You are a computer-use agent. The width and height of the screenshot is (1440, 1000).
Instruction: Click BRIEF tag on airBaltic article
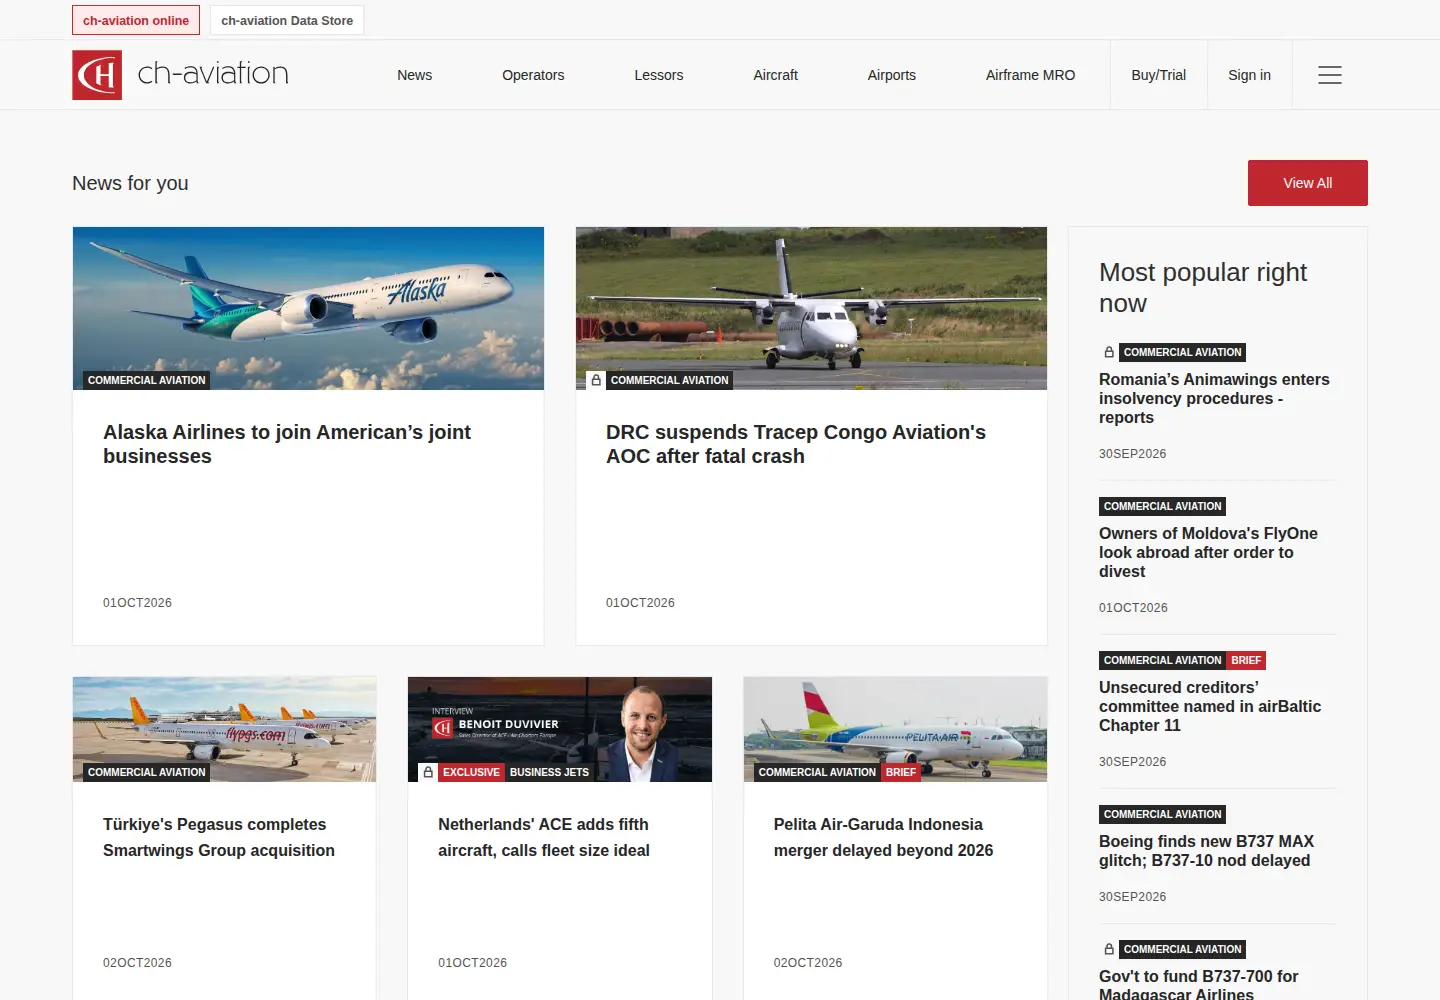(x=1246, y=660)
